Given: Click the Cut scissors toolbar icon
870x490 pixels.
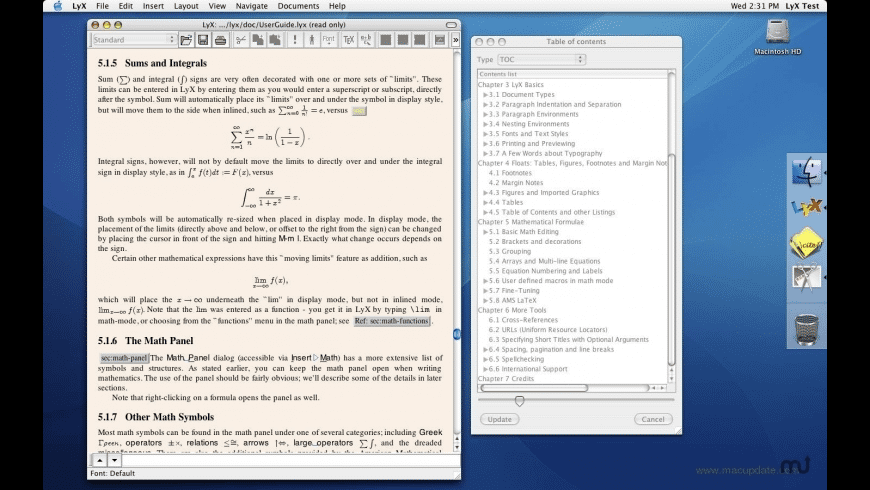Looking at the screenshot, I should click(x=241, y=40).
